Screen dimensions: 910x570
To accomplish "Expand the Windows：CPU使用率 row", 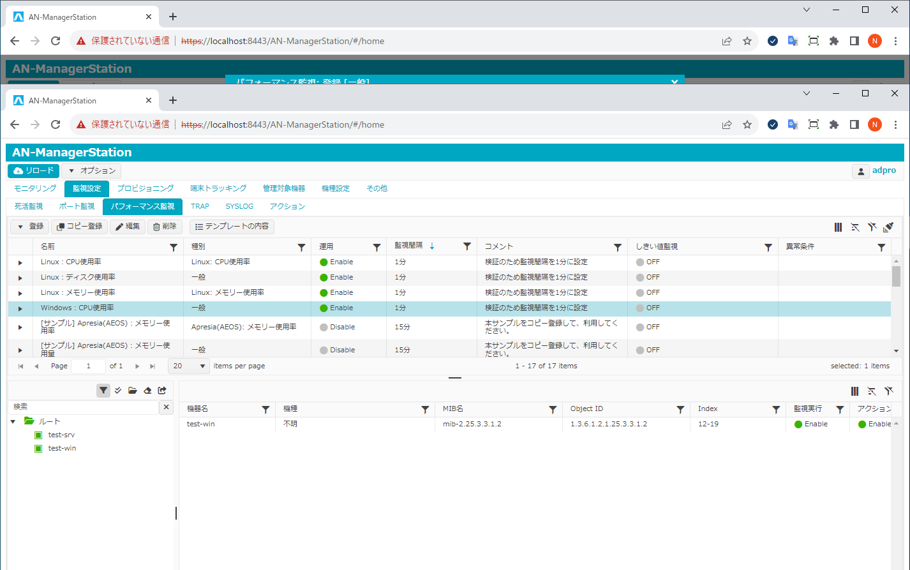I will (20, 309).
